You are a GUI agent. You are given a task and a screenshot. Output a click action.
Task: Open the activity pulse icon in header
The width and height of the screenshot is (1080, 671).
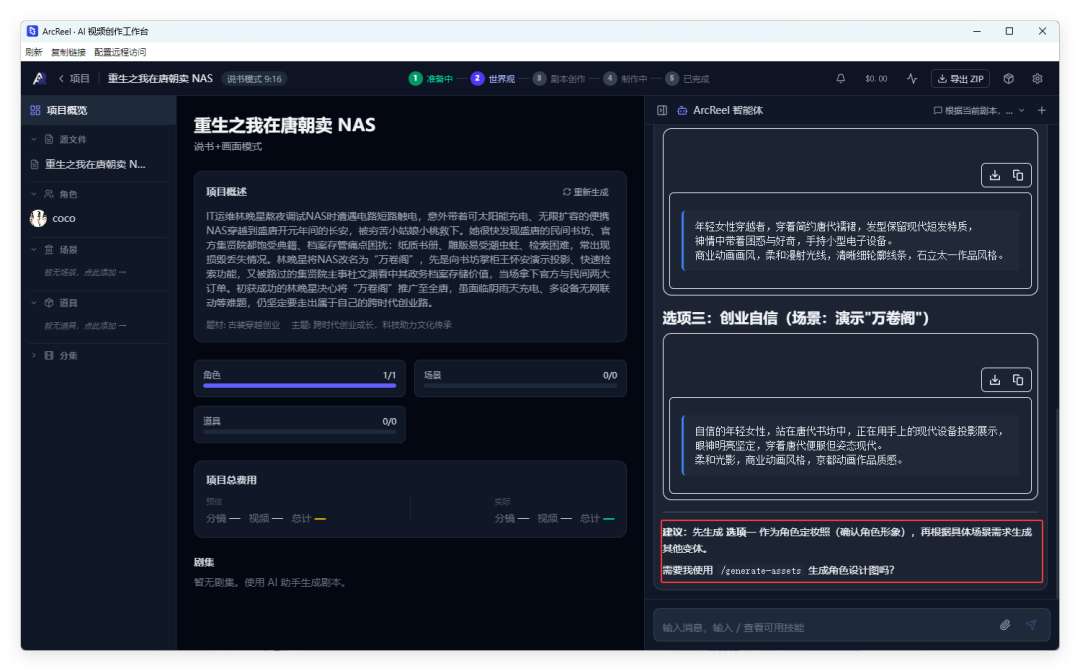(911, 79)
